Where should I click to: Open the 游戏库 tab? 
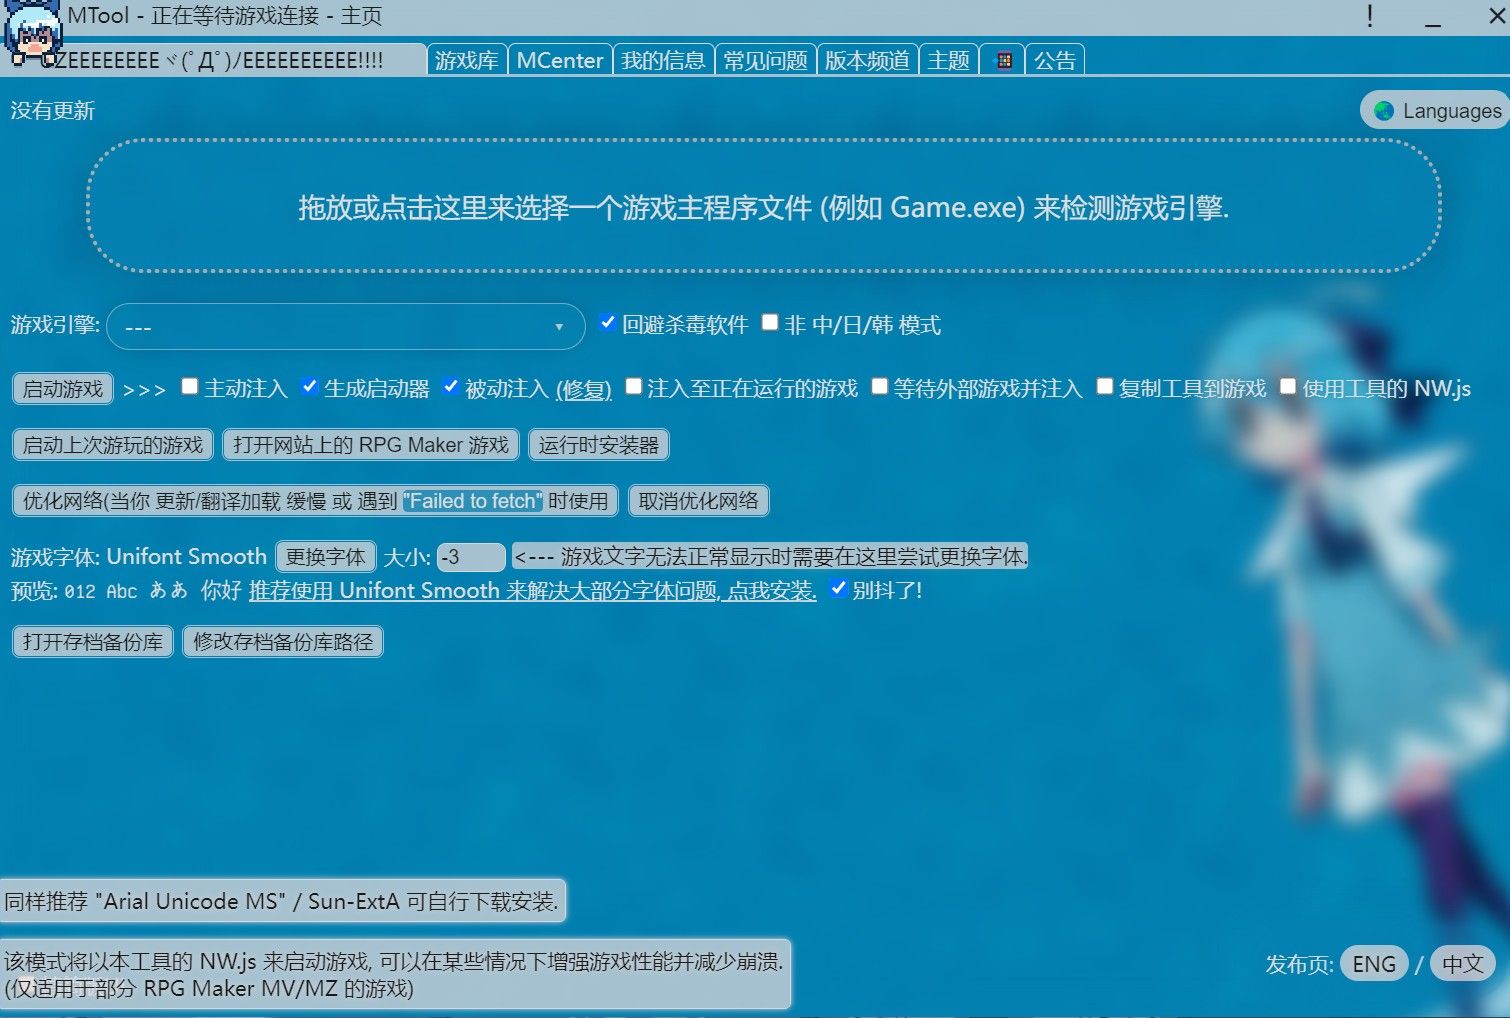pos(466,60)
